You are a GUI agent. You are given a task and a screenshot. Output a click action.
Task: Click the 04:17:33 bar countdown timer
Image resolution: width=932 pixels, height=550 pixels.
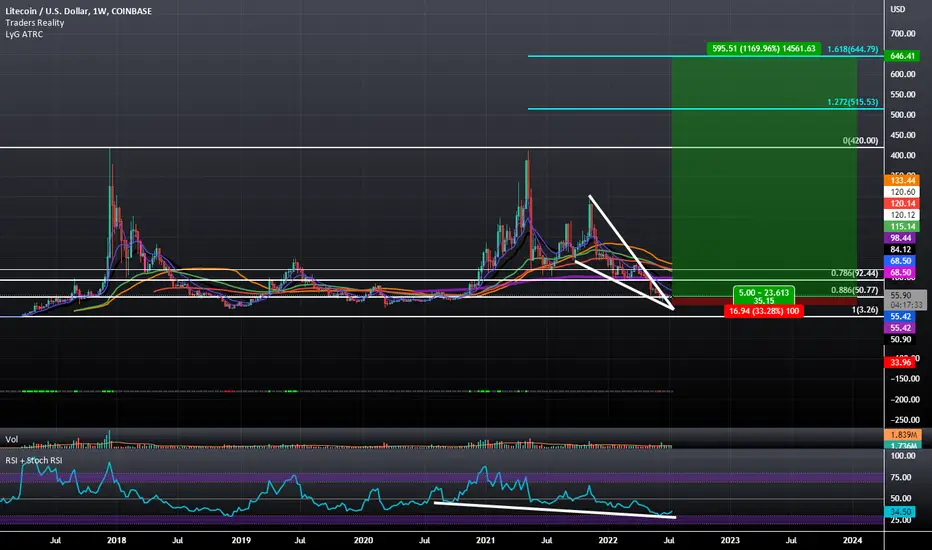coord(905,305)
